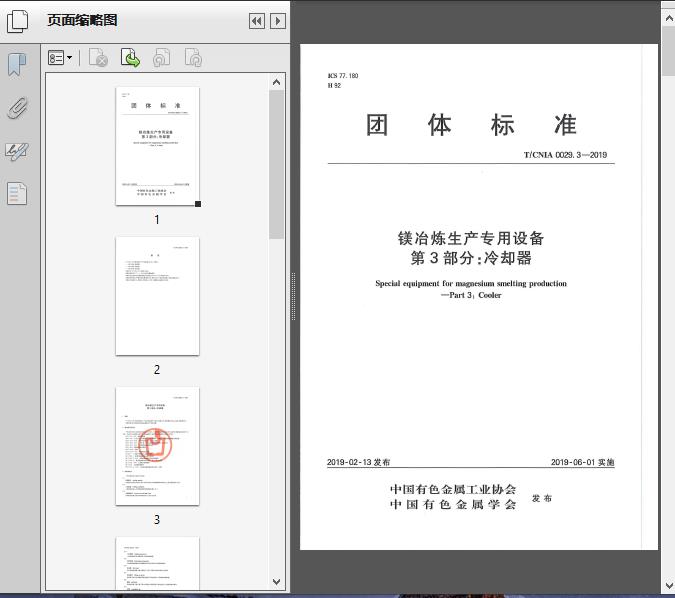Click document view scroll-down arrow
Viewport: 675px width, 598px height.
(x=669, y=586)
